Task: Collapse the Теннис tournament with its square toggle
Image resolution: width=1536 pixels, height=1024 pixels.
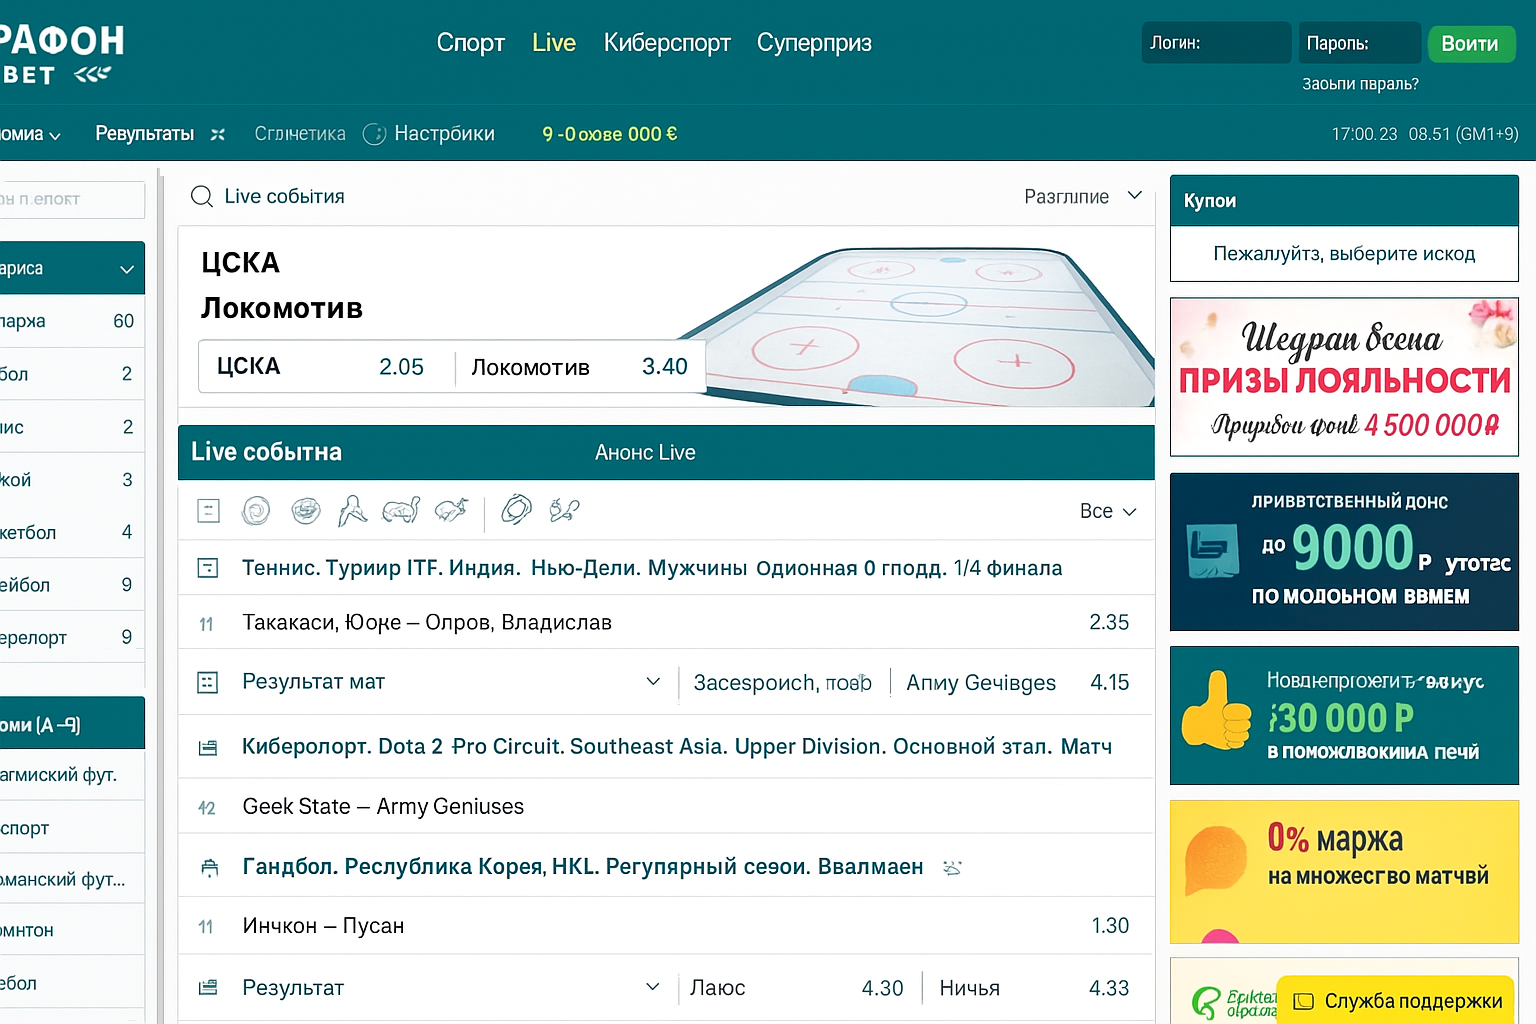Action: [x=208, y=568]
